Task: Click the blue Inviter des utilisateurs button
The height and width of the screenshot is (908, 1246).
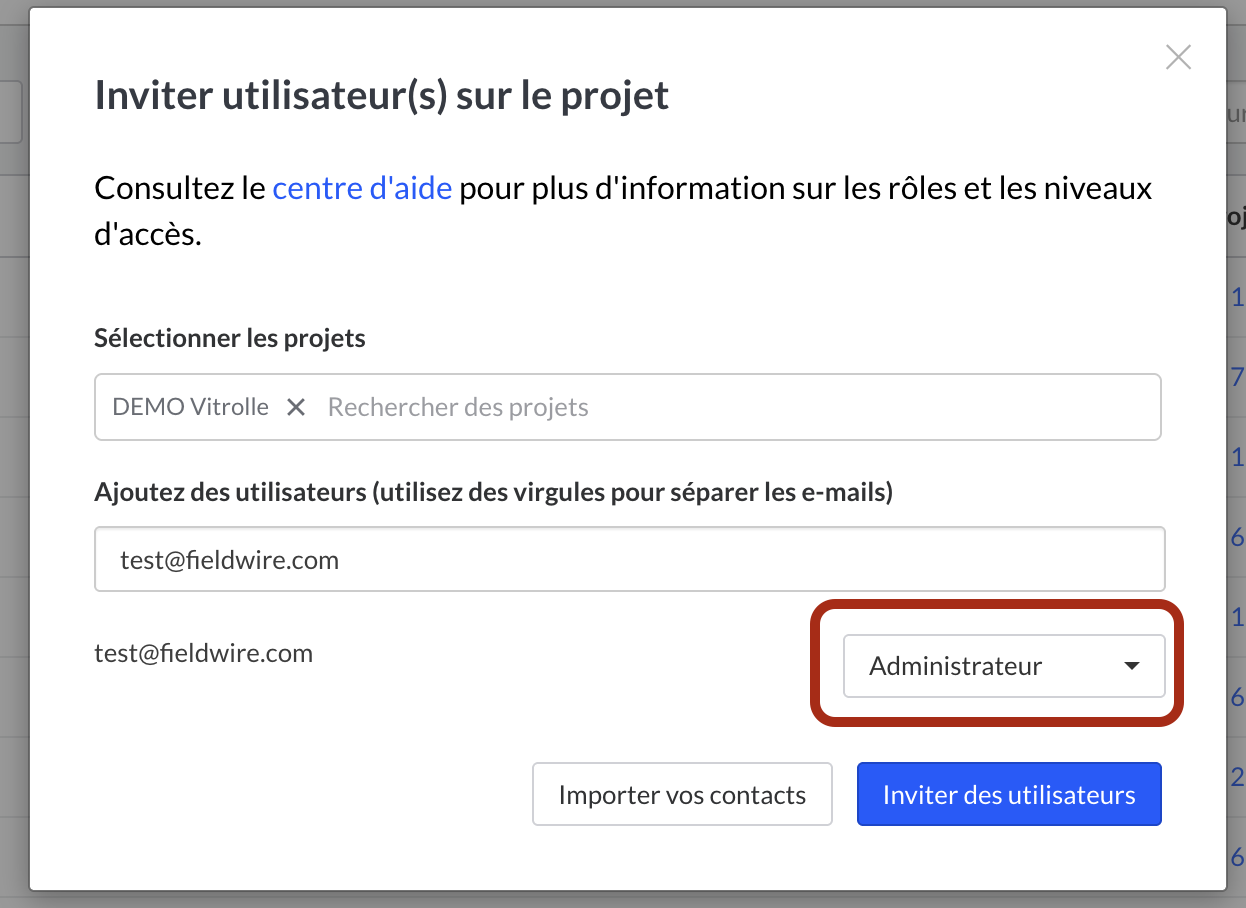Action: (x=1009, y=795)
